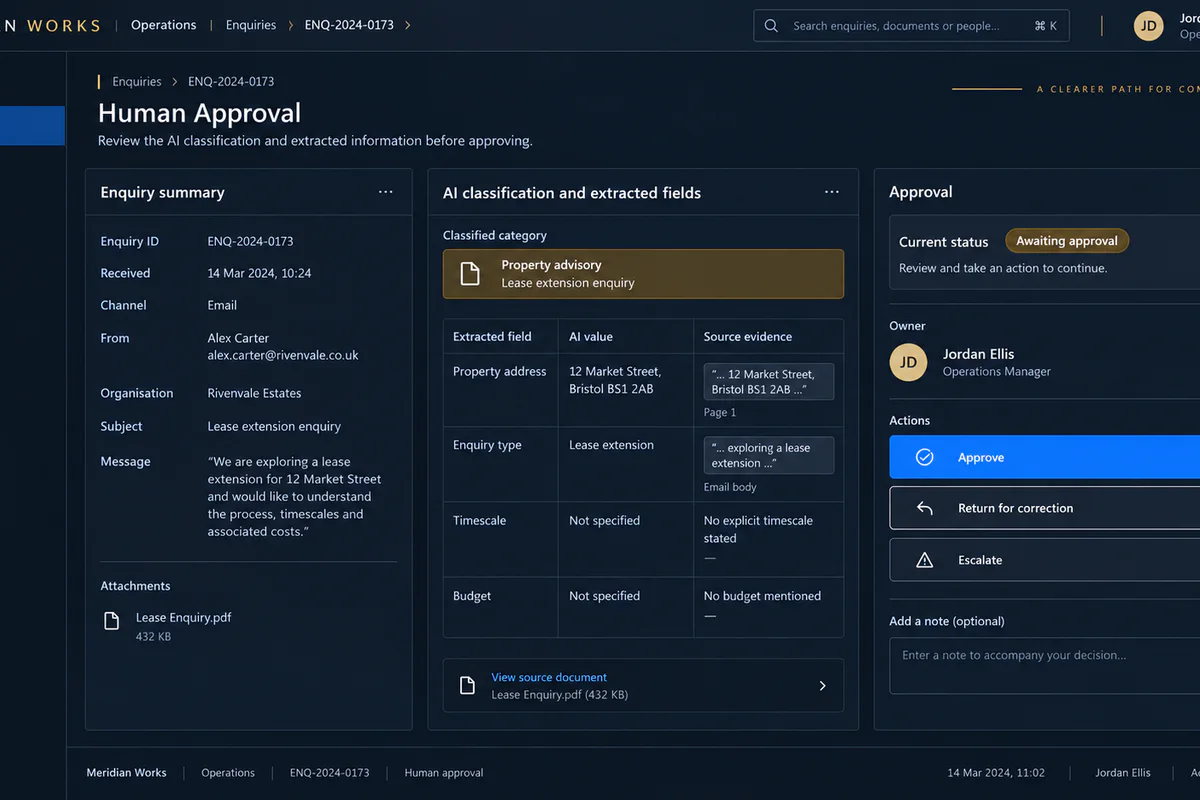
Task: Click Return for correction button
Action: coord(1045,508)
